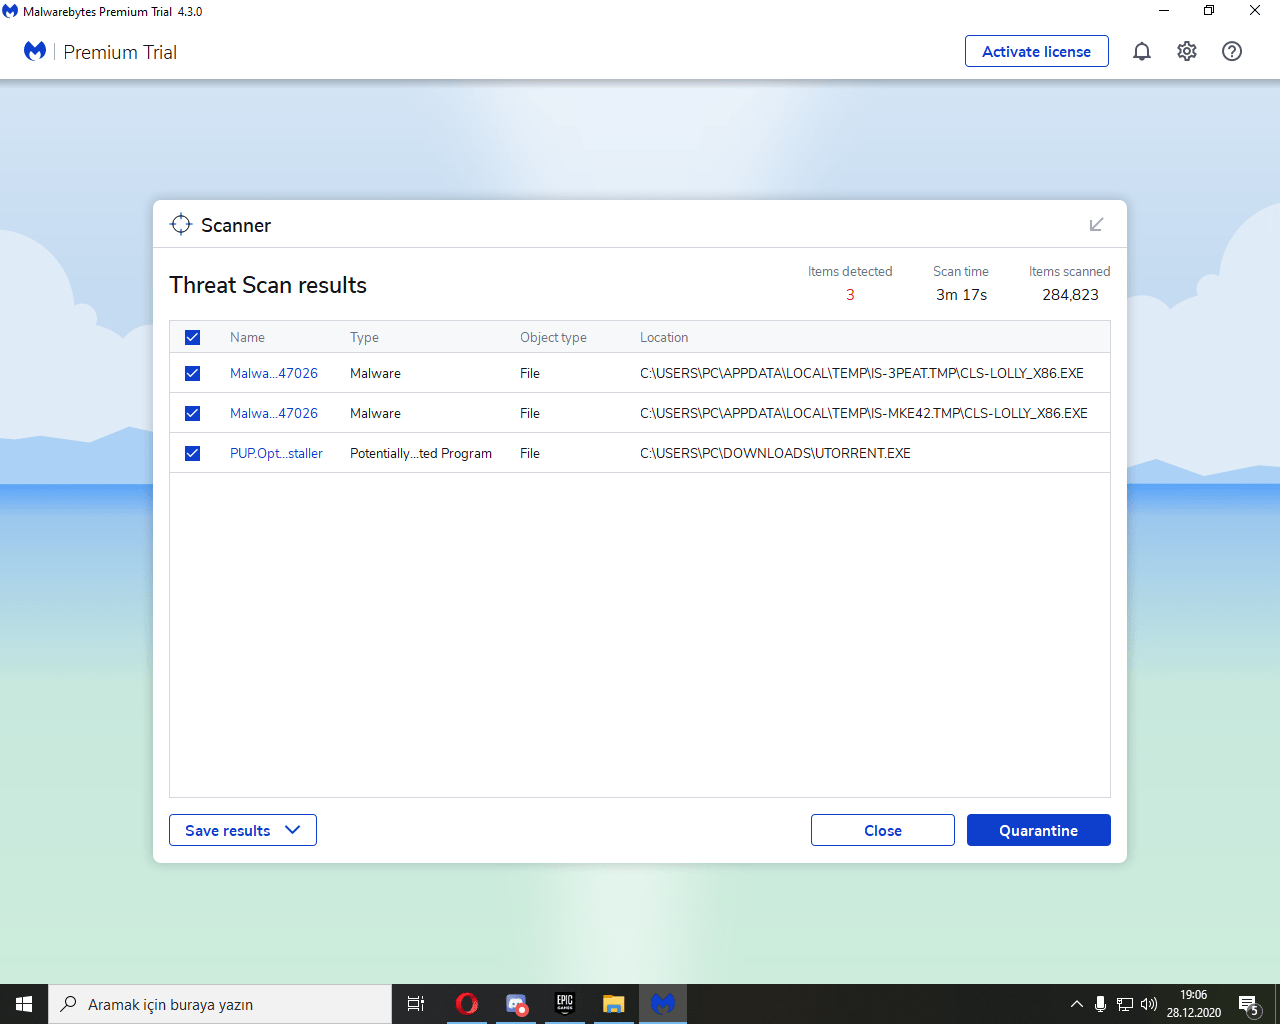This screenshot has width=1280, height=1024.
Task: Open Task View on the taskbar
Action: point(416,1004)
